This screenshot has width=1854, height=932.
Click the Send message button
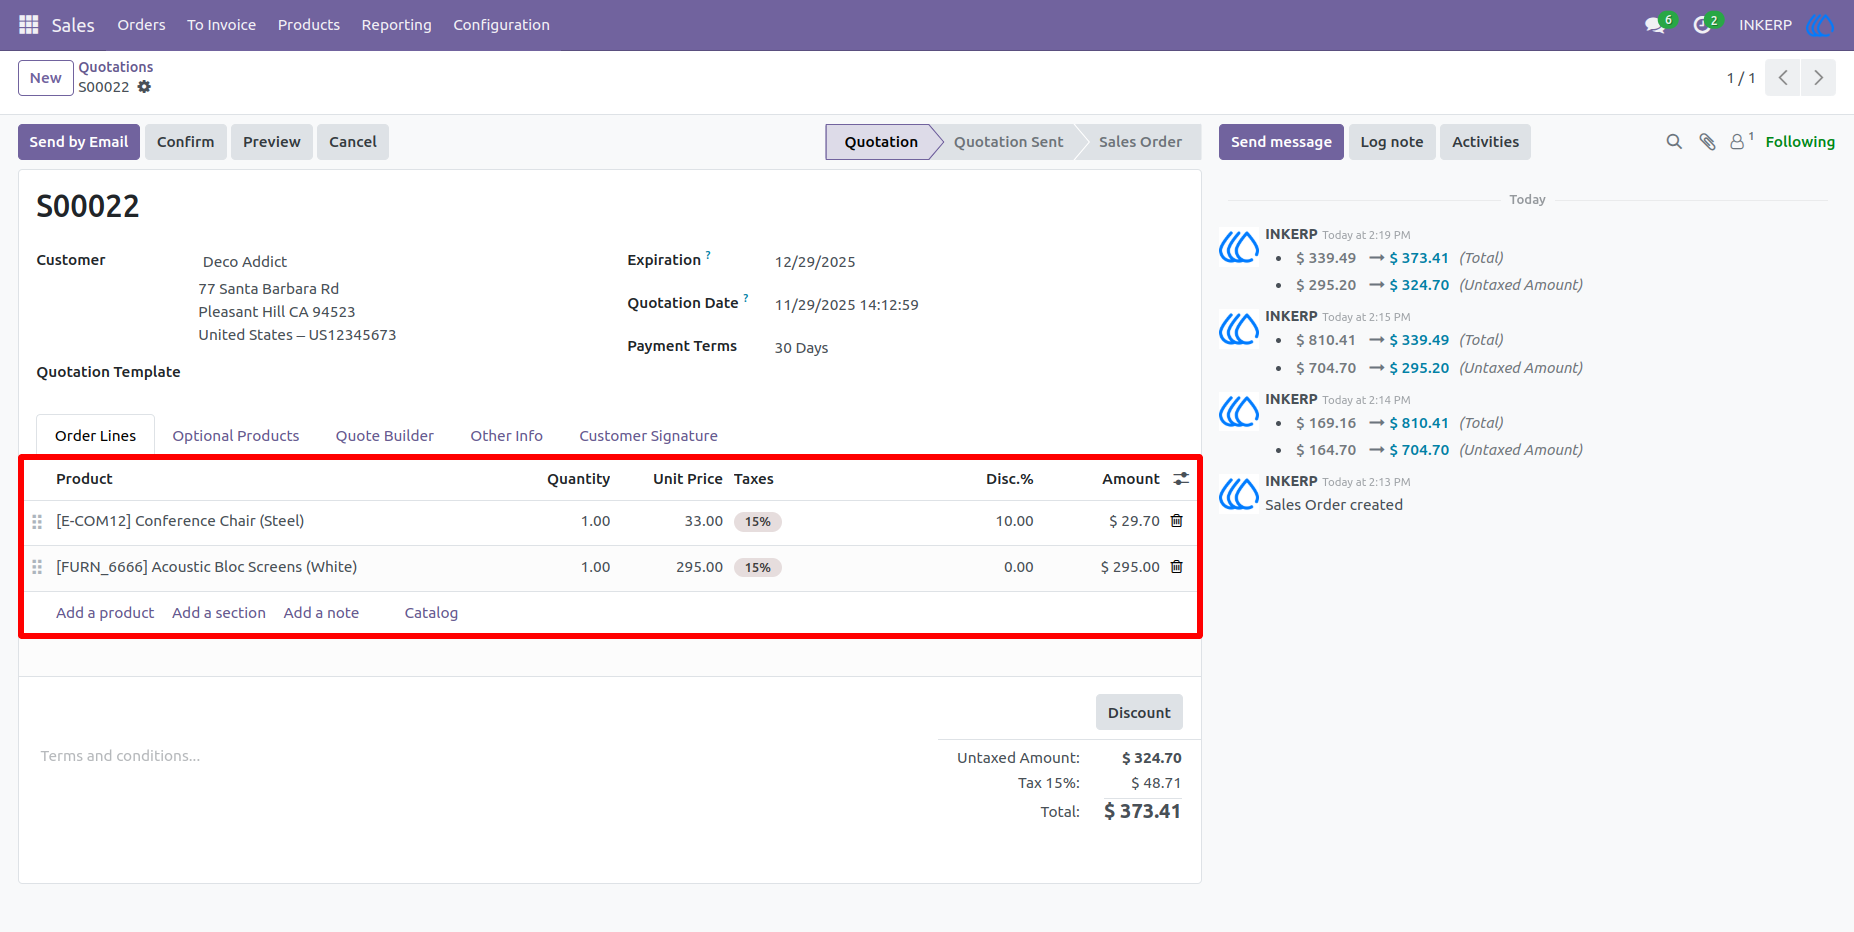1281,142
